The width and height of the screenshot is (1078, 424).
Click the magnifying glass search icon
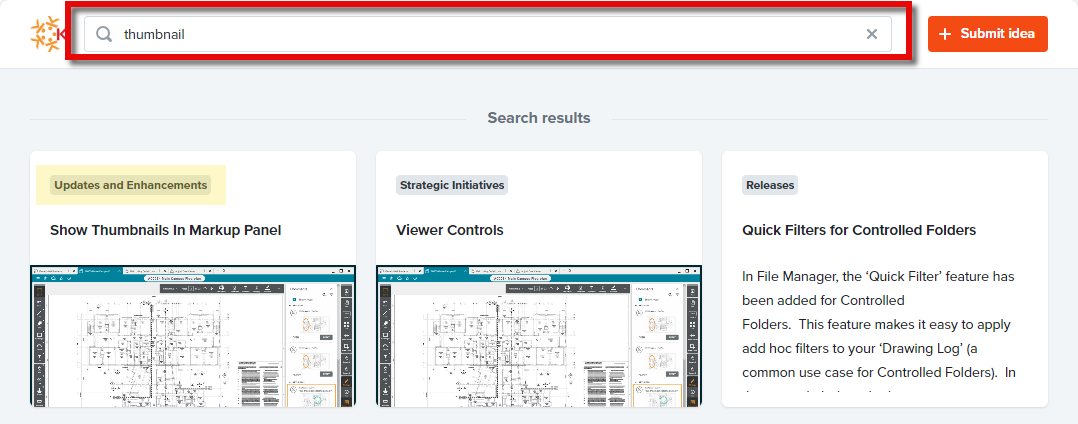tap(104, 34)
